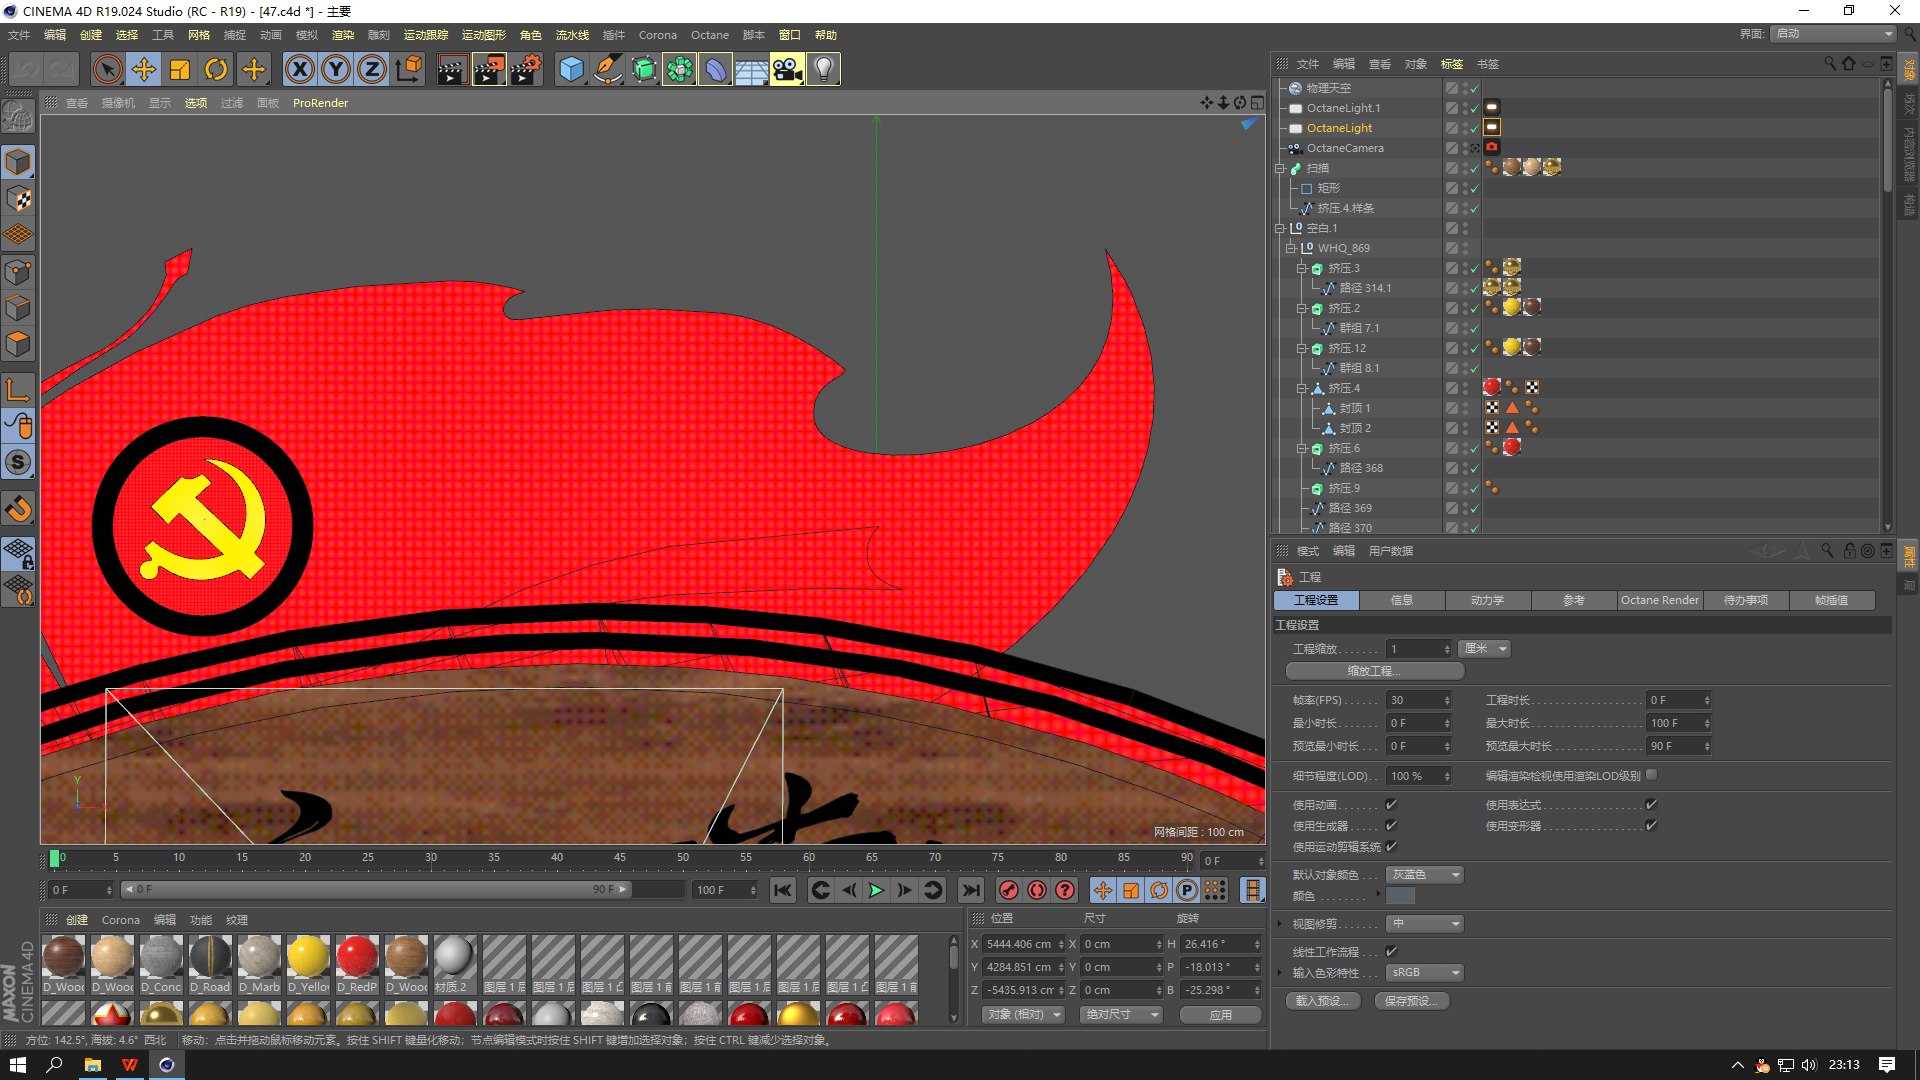Toggle Y axis lock icon
This screenshot has height=1080, width=1920.
click(336, 69)
